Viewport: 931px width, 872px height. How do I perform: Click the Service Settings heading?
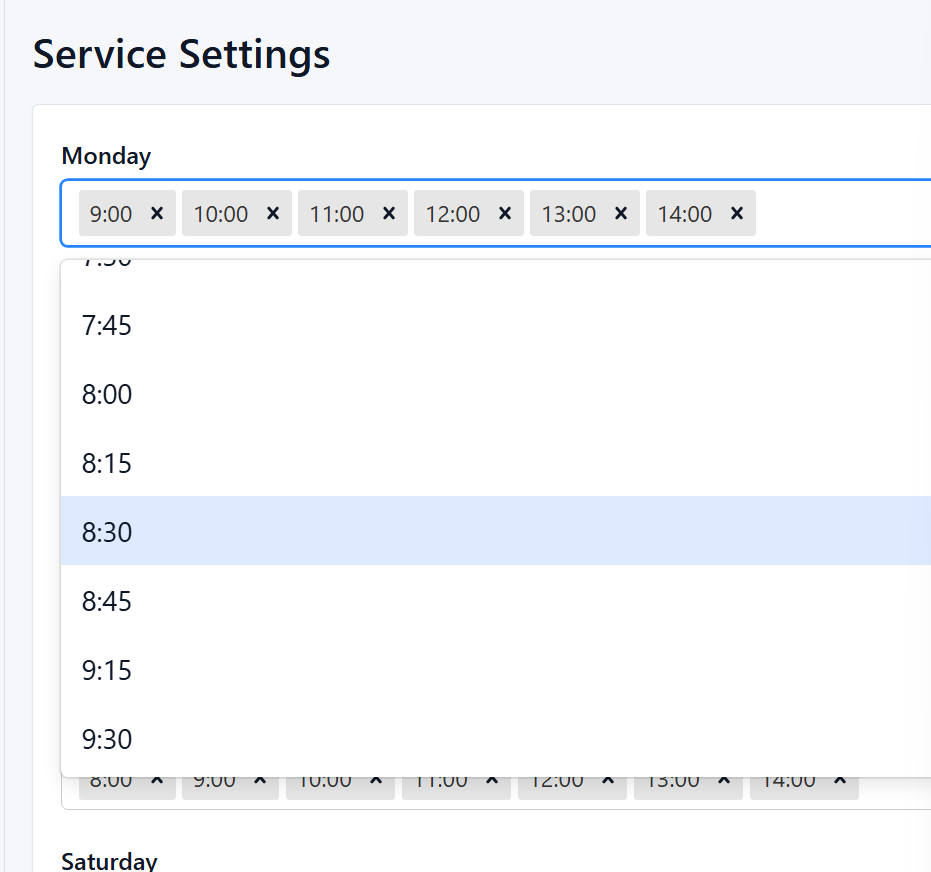coord(181,54)
